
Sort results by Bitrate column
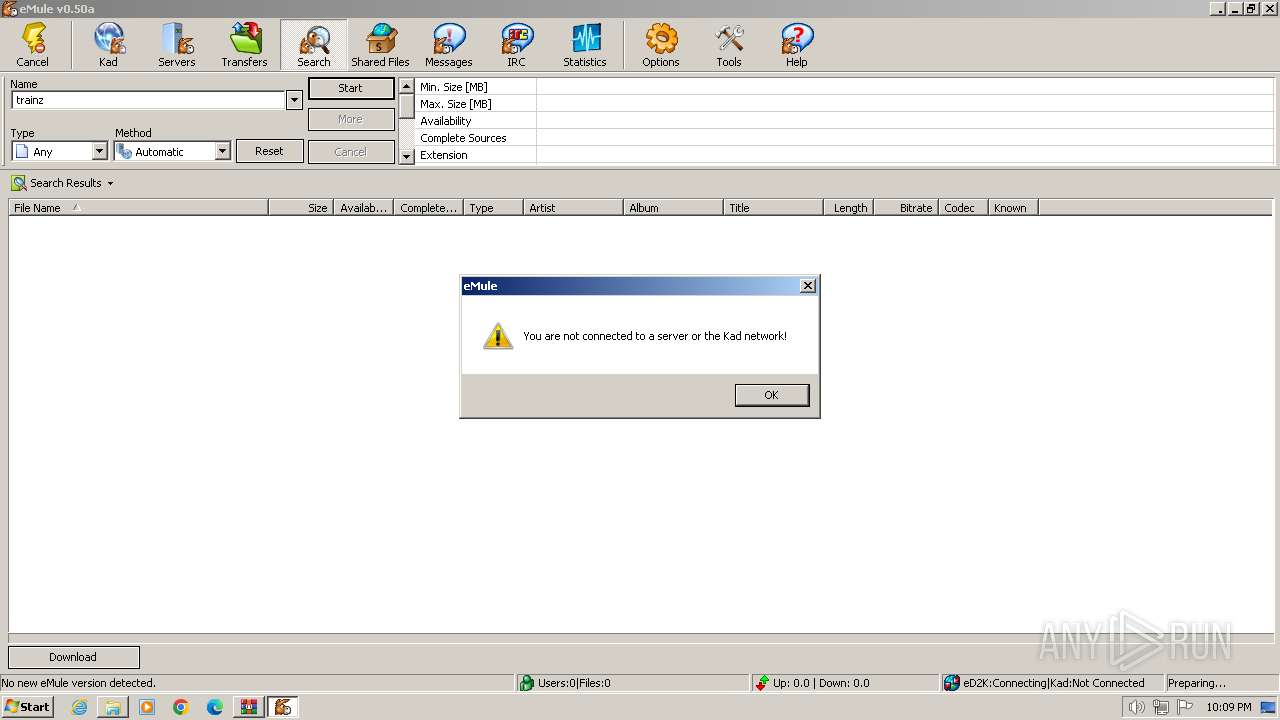[906, 208]
